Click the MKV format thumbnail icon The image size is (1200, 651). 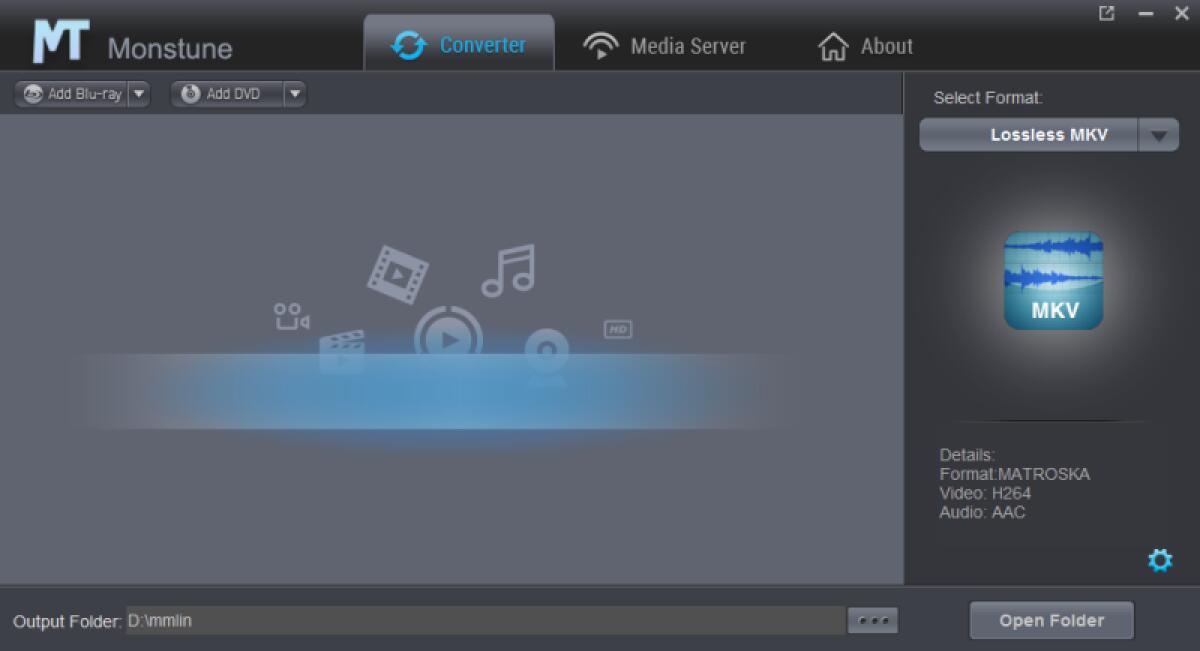click(1053, 281)
